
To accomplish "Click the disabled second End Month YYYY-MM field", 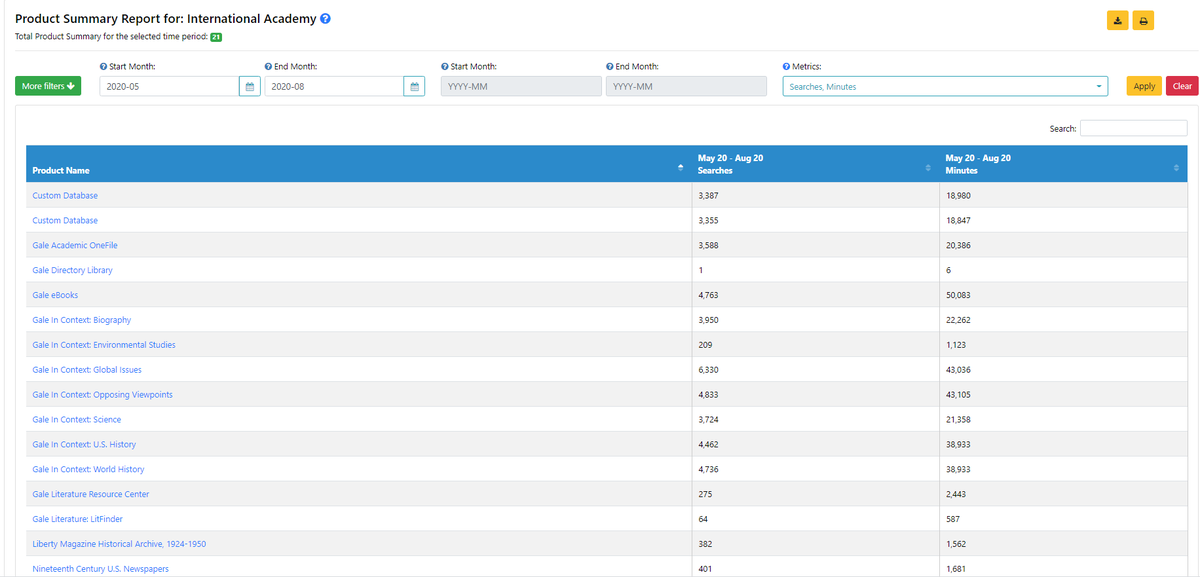I will (685, 86).
